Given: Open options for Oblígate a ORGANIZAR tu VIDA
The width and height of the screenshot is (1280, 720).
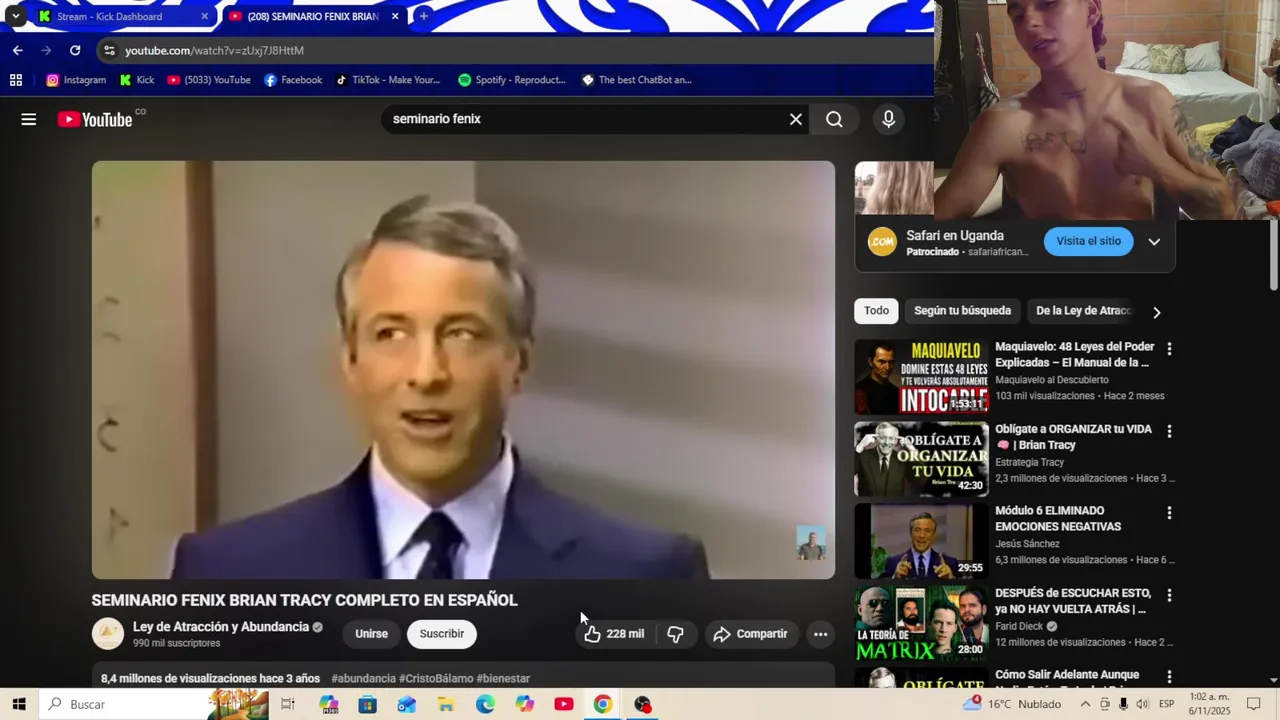Looking at the screenshot, I should click(x=1169, y=431).
